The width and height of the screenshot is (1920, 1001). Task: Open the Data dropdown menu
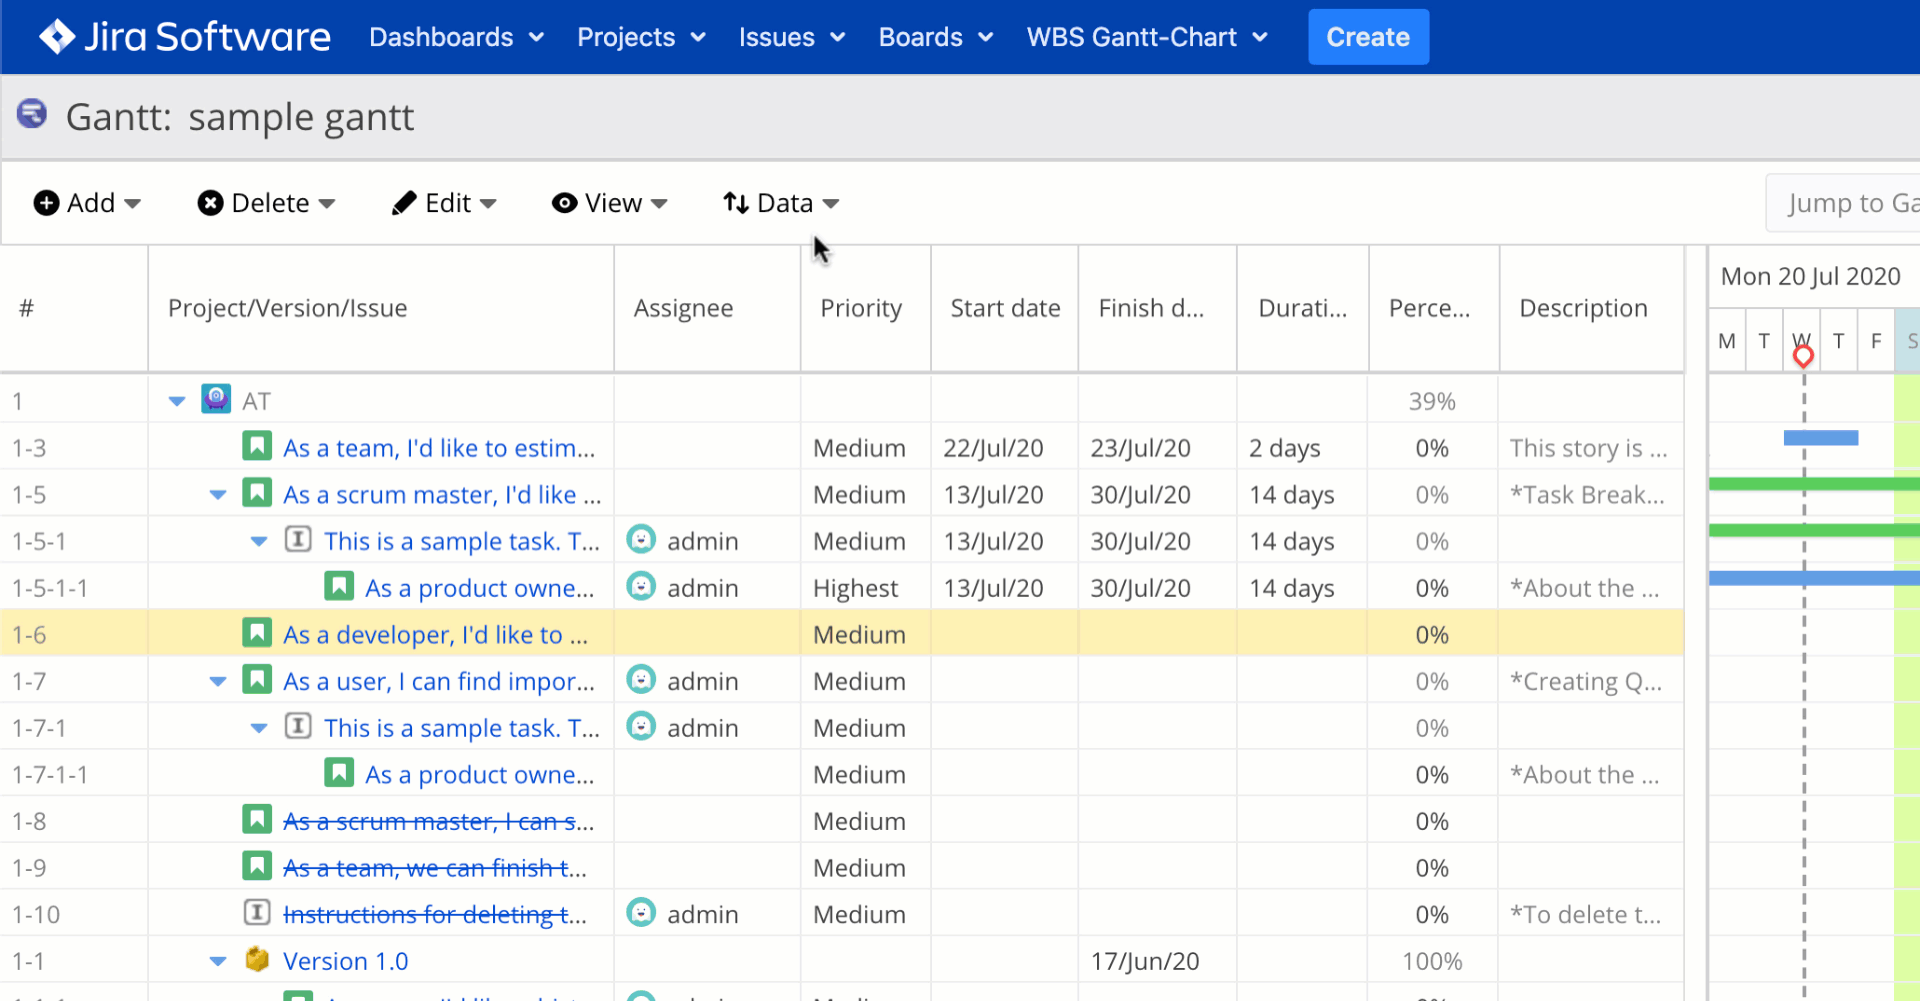coord(781,203)
